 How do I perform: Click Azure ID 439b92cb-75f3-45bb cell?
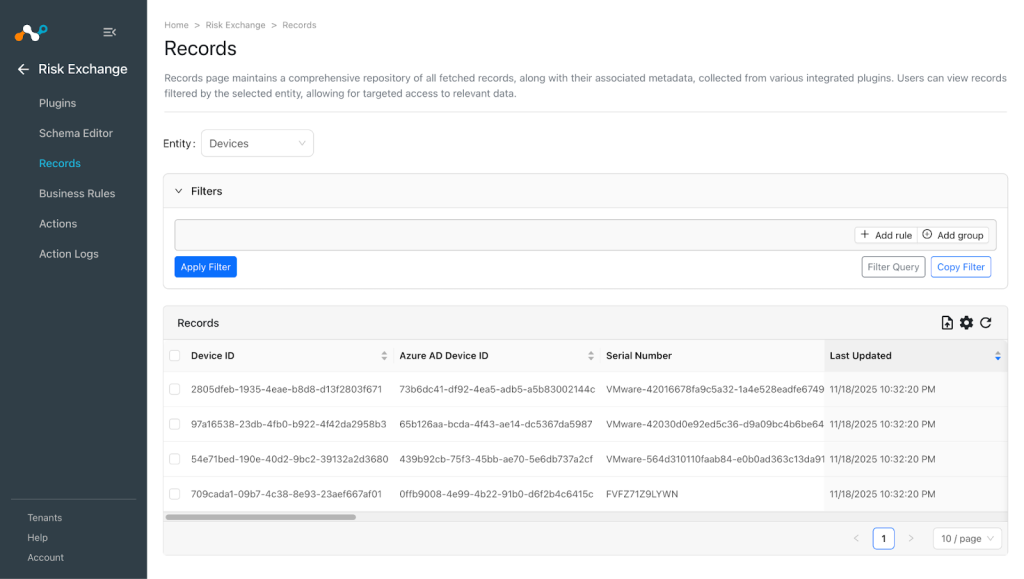click(x=496, y=459)
